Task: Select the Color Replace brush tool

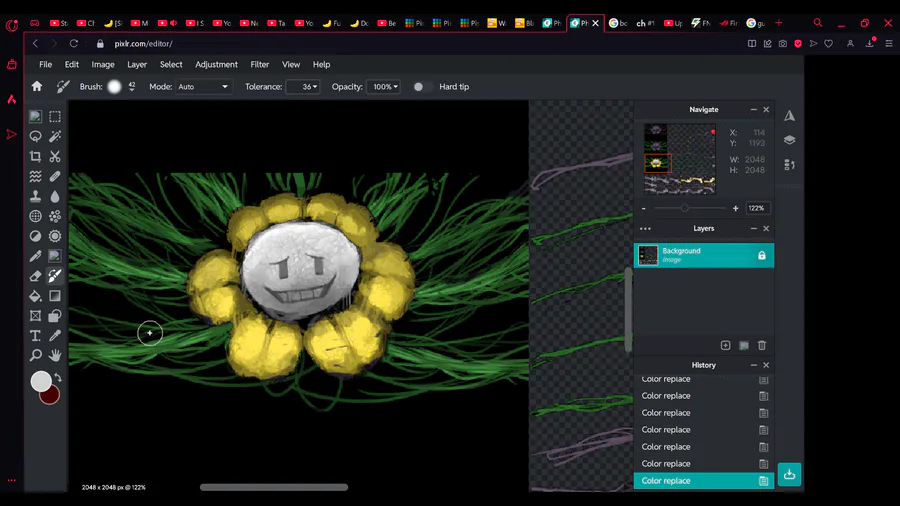Action: coord(55,276)
